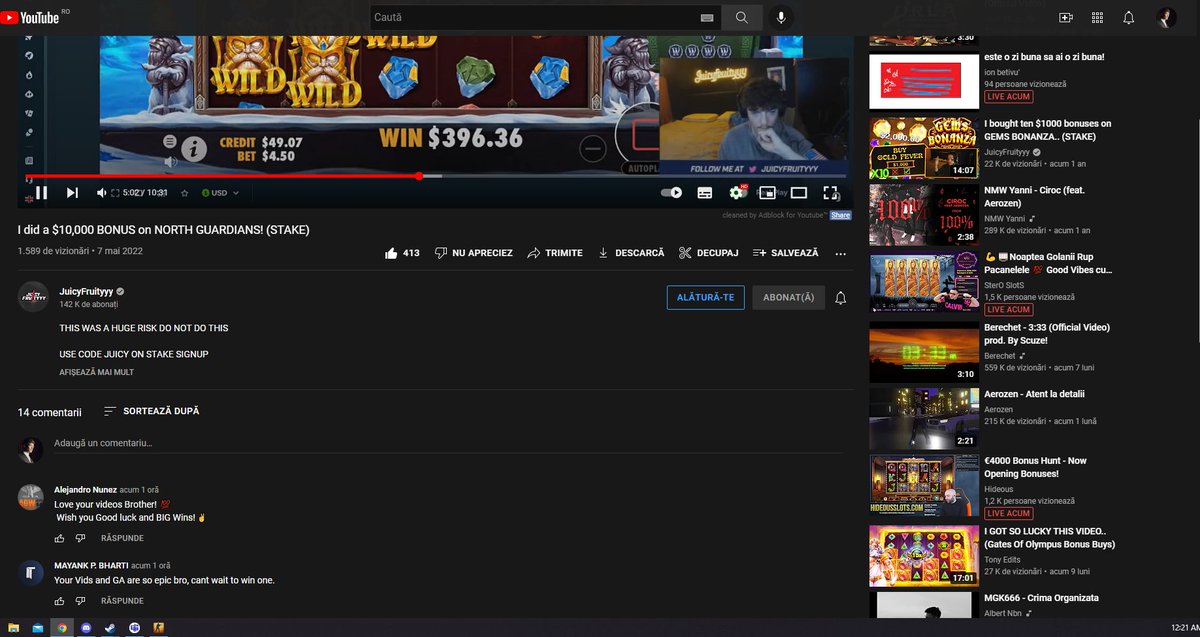Open the JuicyFruityyy channel name link

coord(87,291)
